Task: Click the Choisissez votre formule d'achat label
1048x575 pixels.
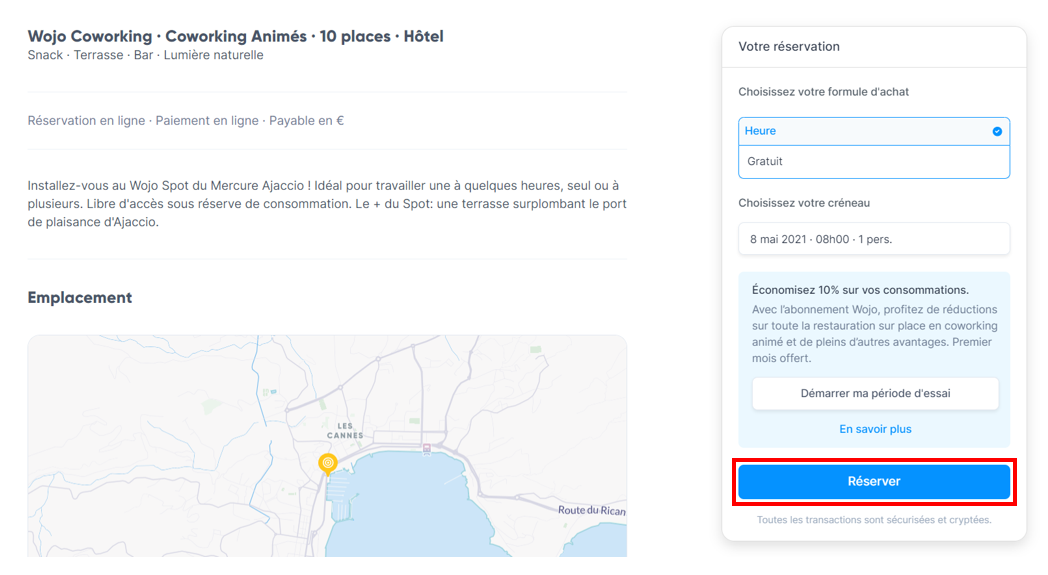Action: (823, 92)
